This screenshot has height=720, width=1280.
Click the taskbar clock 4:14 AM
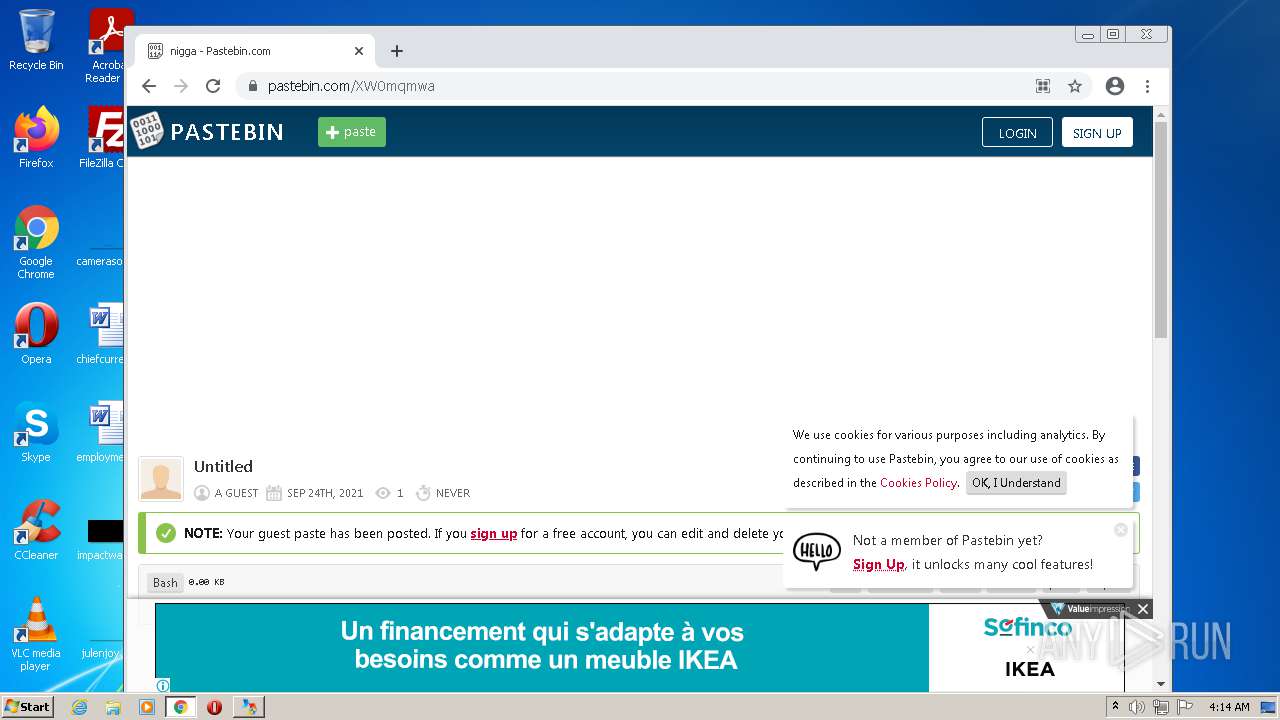1229,707
